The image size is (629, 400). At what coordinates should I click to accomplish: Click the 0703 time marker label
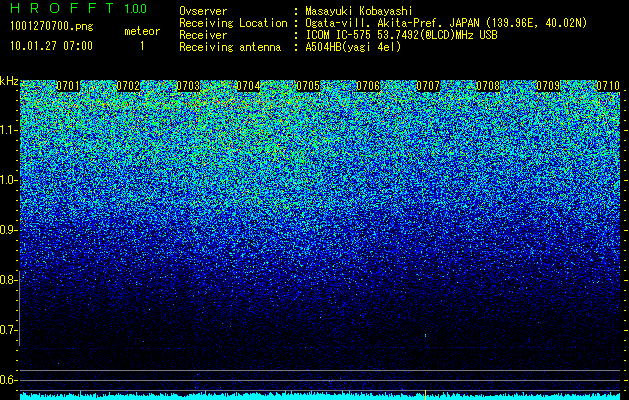tap(188, 86)
